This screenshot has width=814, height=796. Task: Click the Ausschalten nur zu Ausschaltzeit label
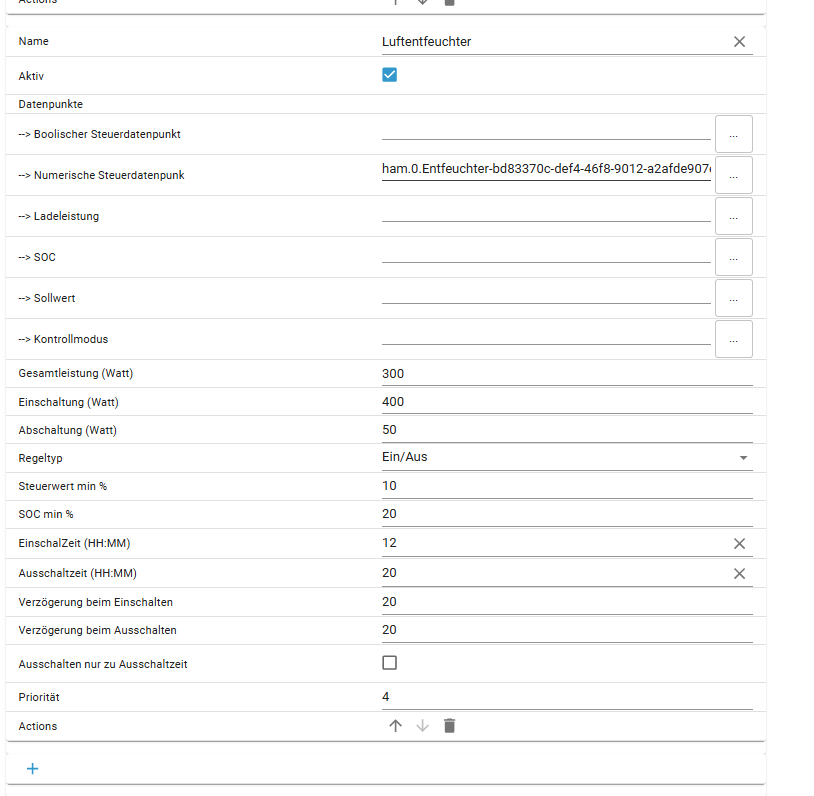103,664
